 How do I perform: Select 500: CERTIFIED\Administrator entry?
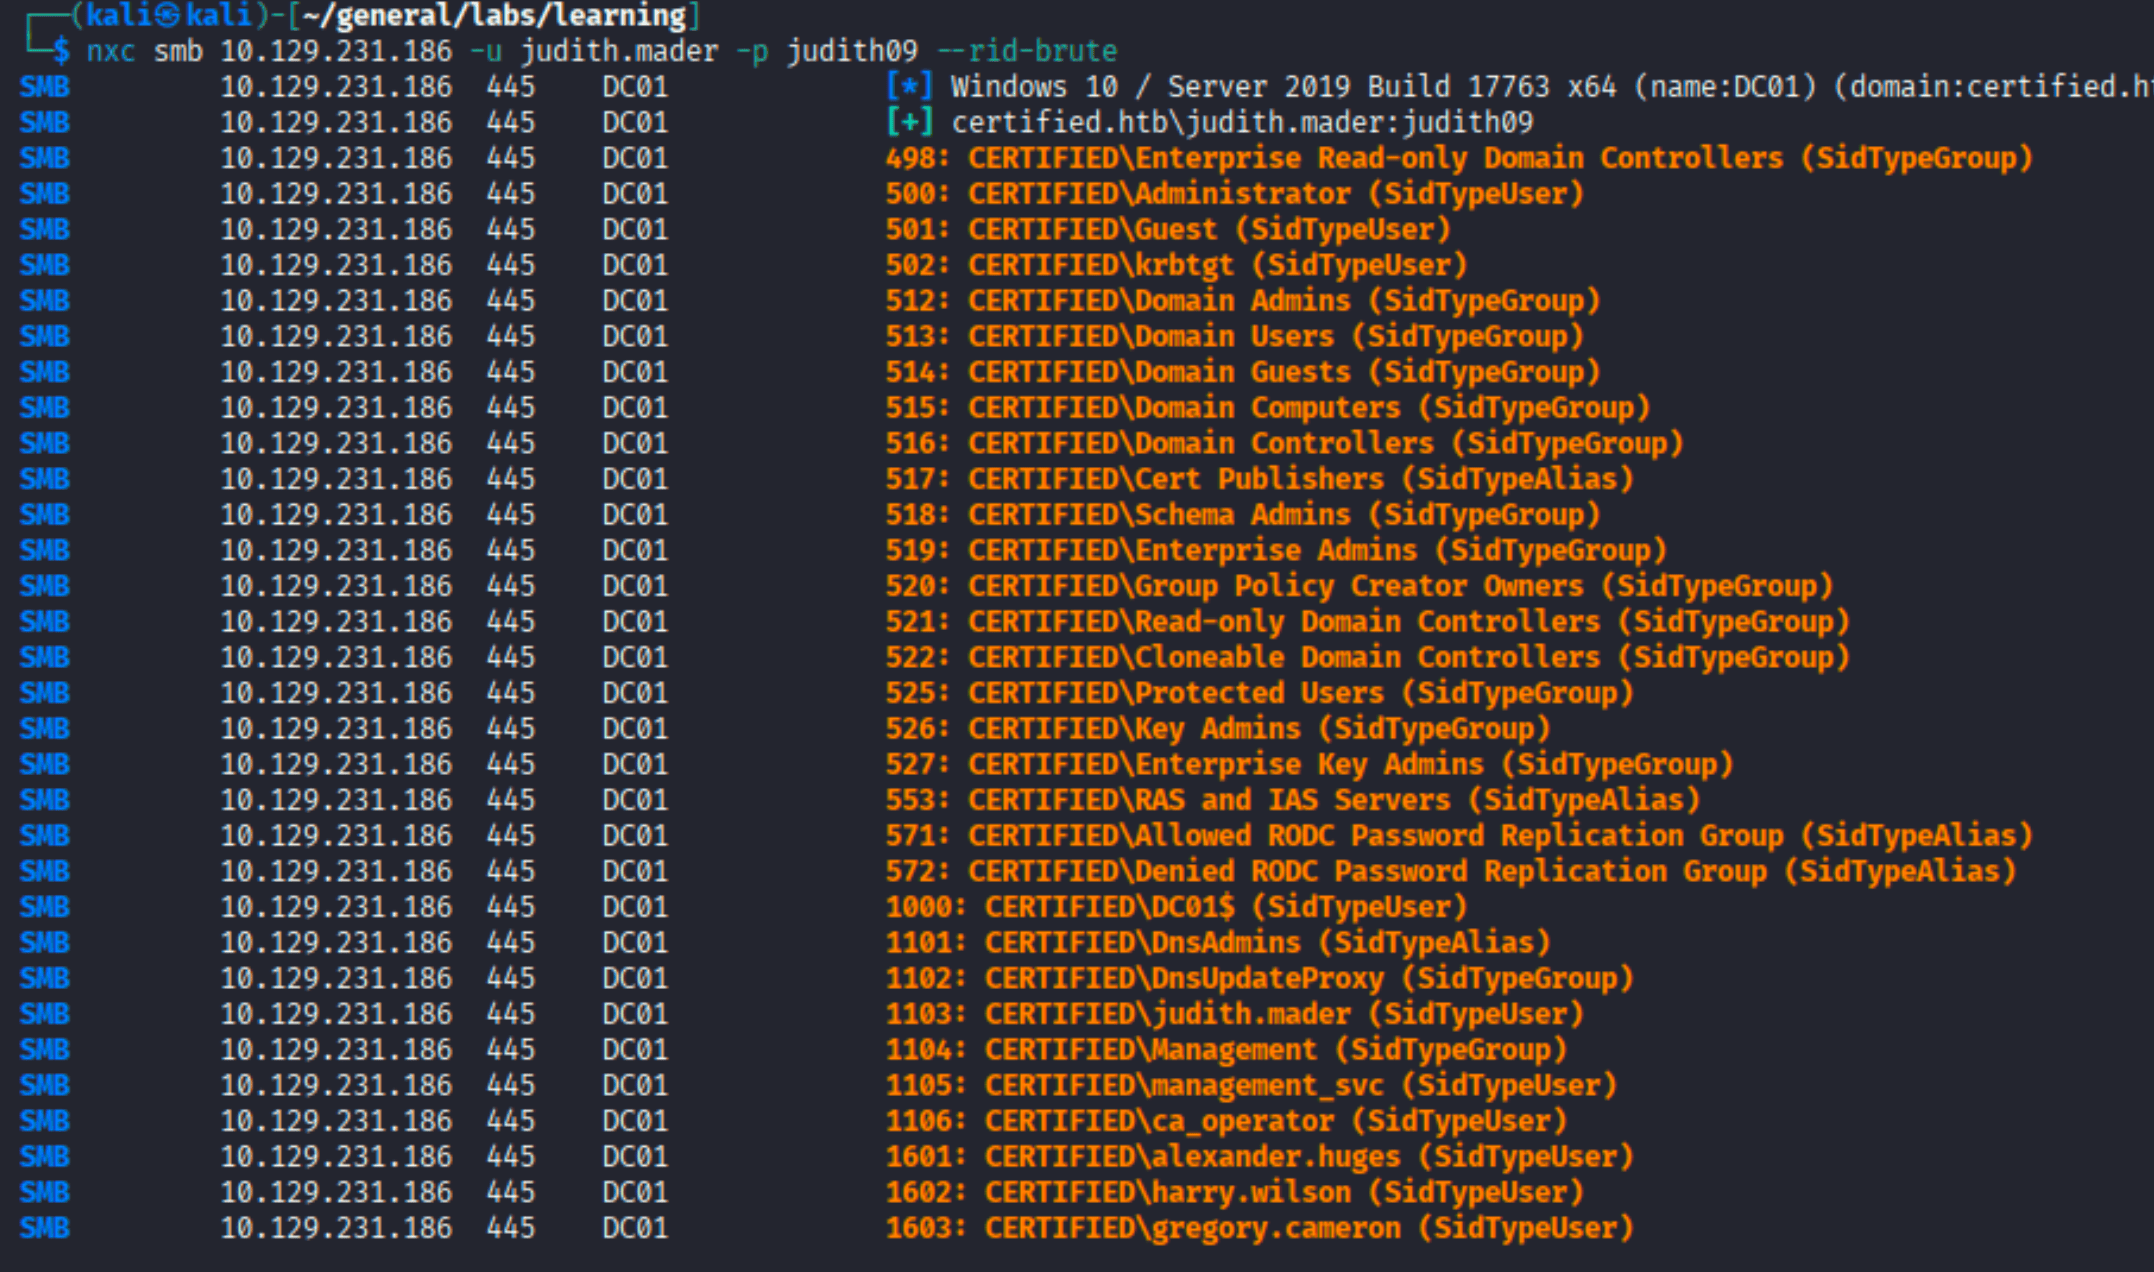(1235, 194)
